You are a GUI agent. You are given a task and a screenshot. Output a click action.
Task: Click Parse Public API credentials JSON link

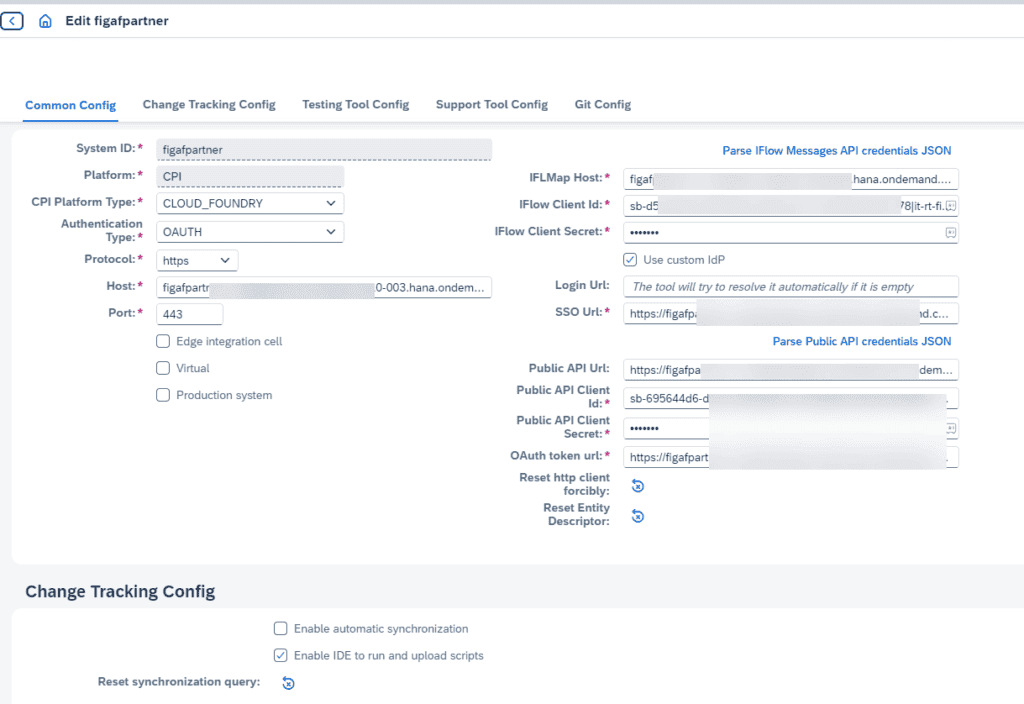click(x=862, y=341)
